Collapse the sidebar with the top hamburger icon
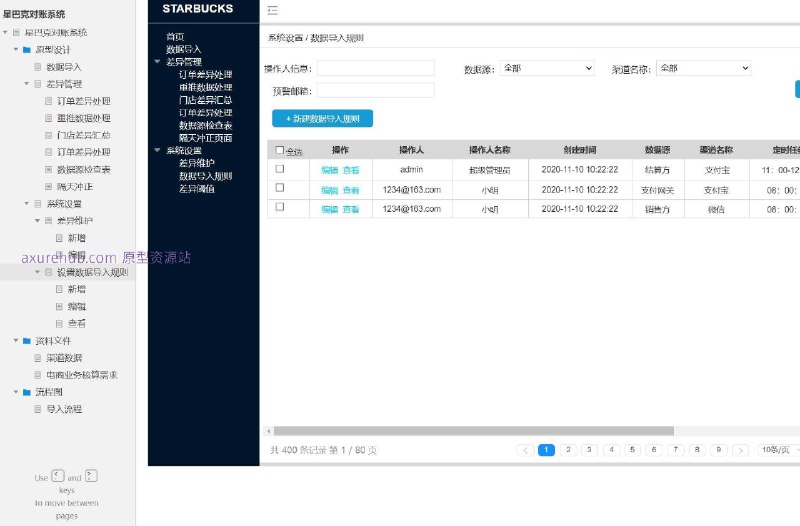This screenshot has height=526, width=800. tap(272, 10)
